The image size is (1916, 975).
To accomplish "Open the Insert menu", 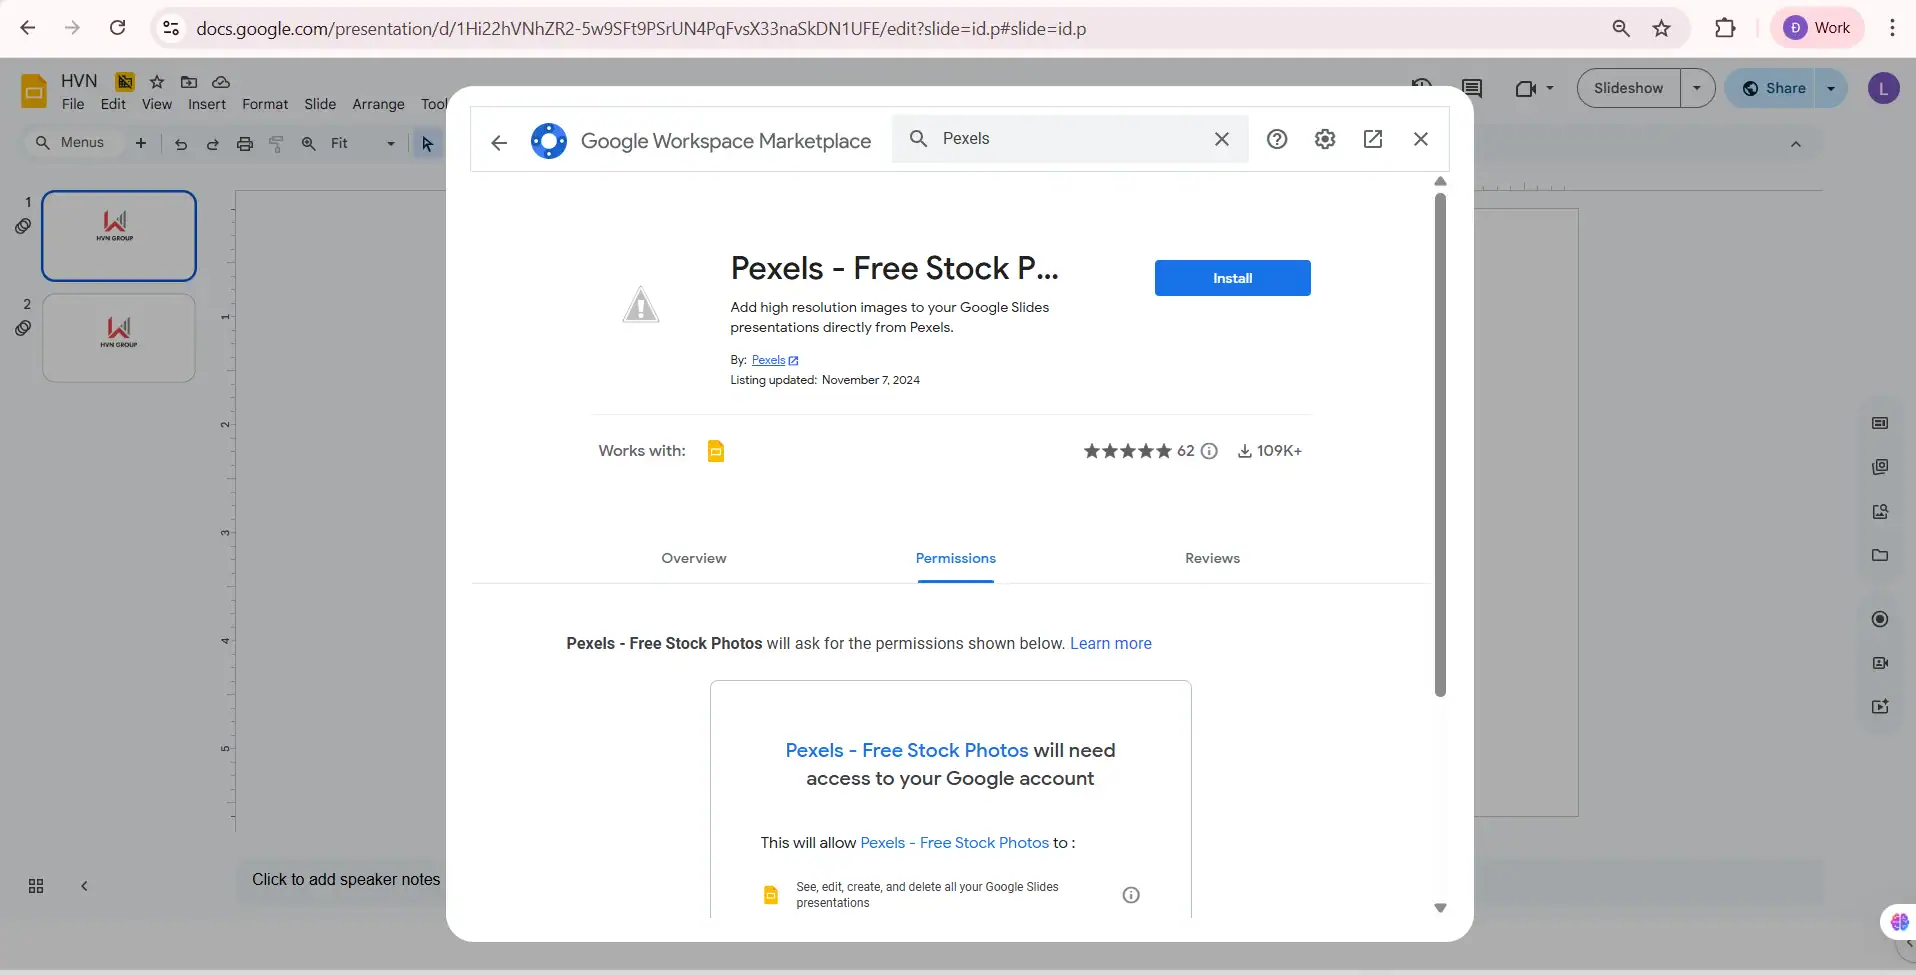I will point(206,104).
